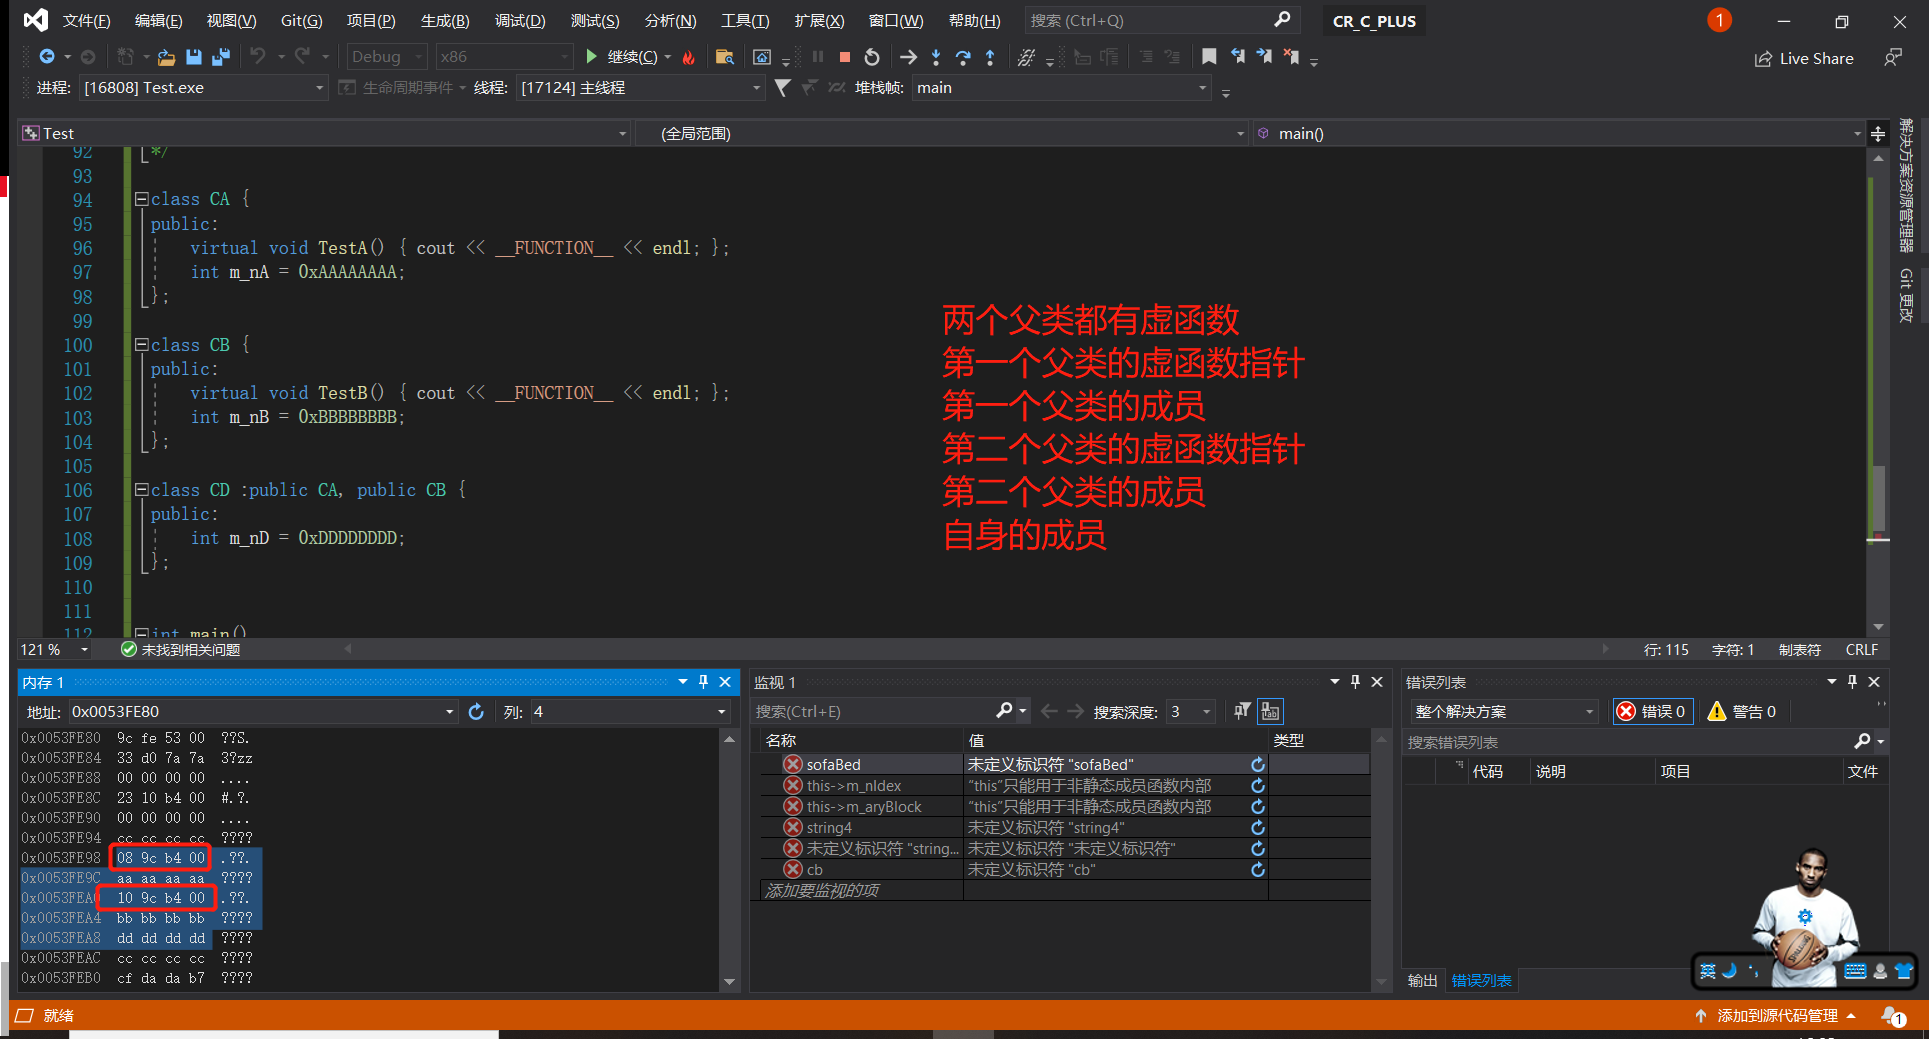This screenshot has width=1929, height=1039.
Task: Click the top search (Ctrl+Q) box
Action: (1161, 20)
